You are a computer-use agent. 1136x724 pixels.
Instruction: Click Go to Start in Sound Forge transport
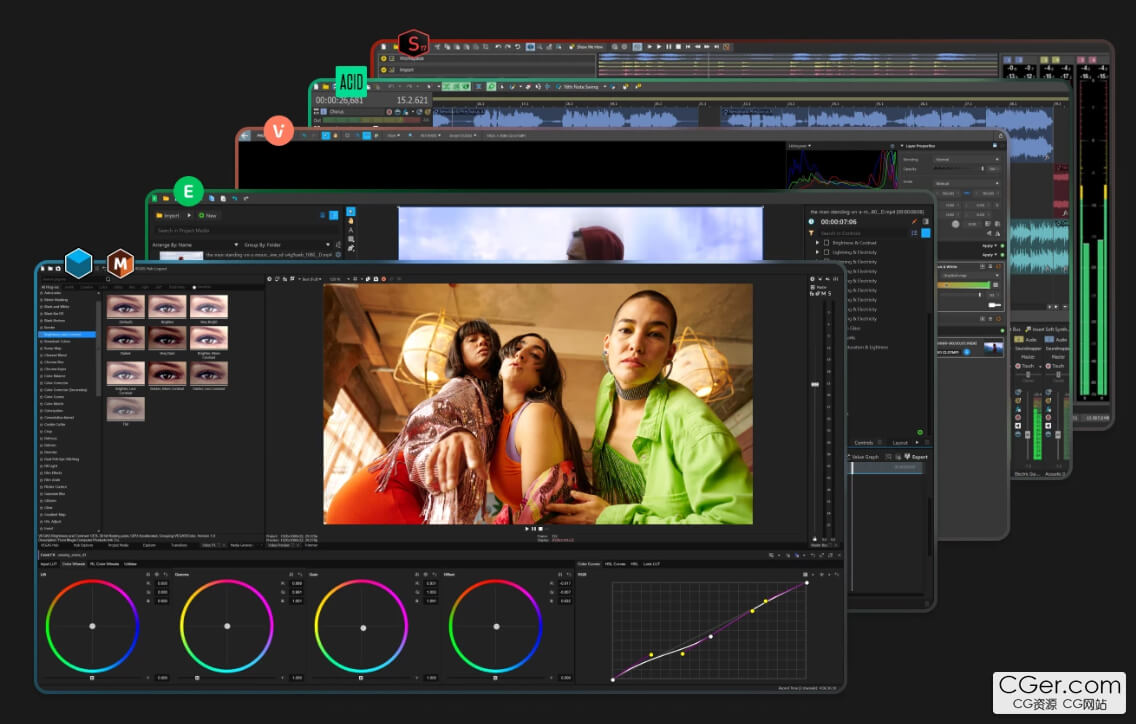pyautogui.click(x=688, y=47)
